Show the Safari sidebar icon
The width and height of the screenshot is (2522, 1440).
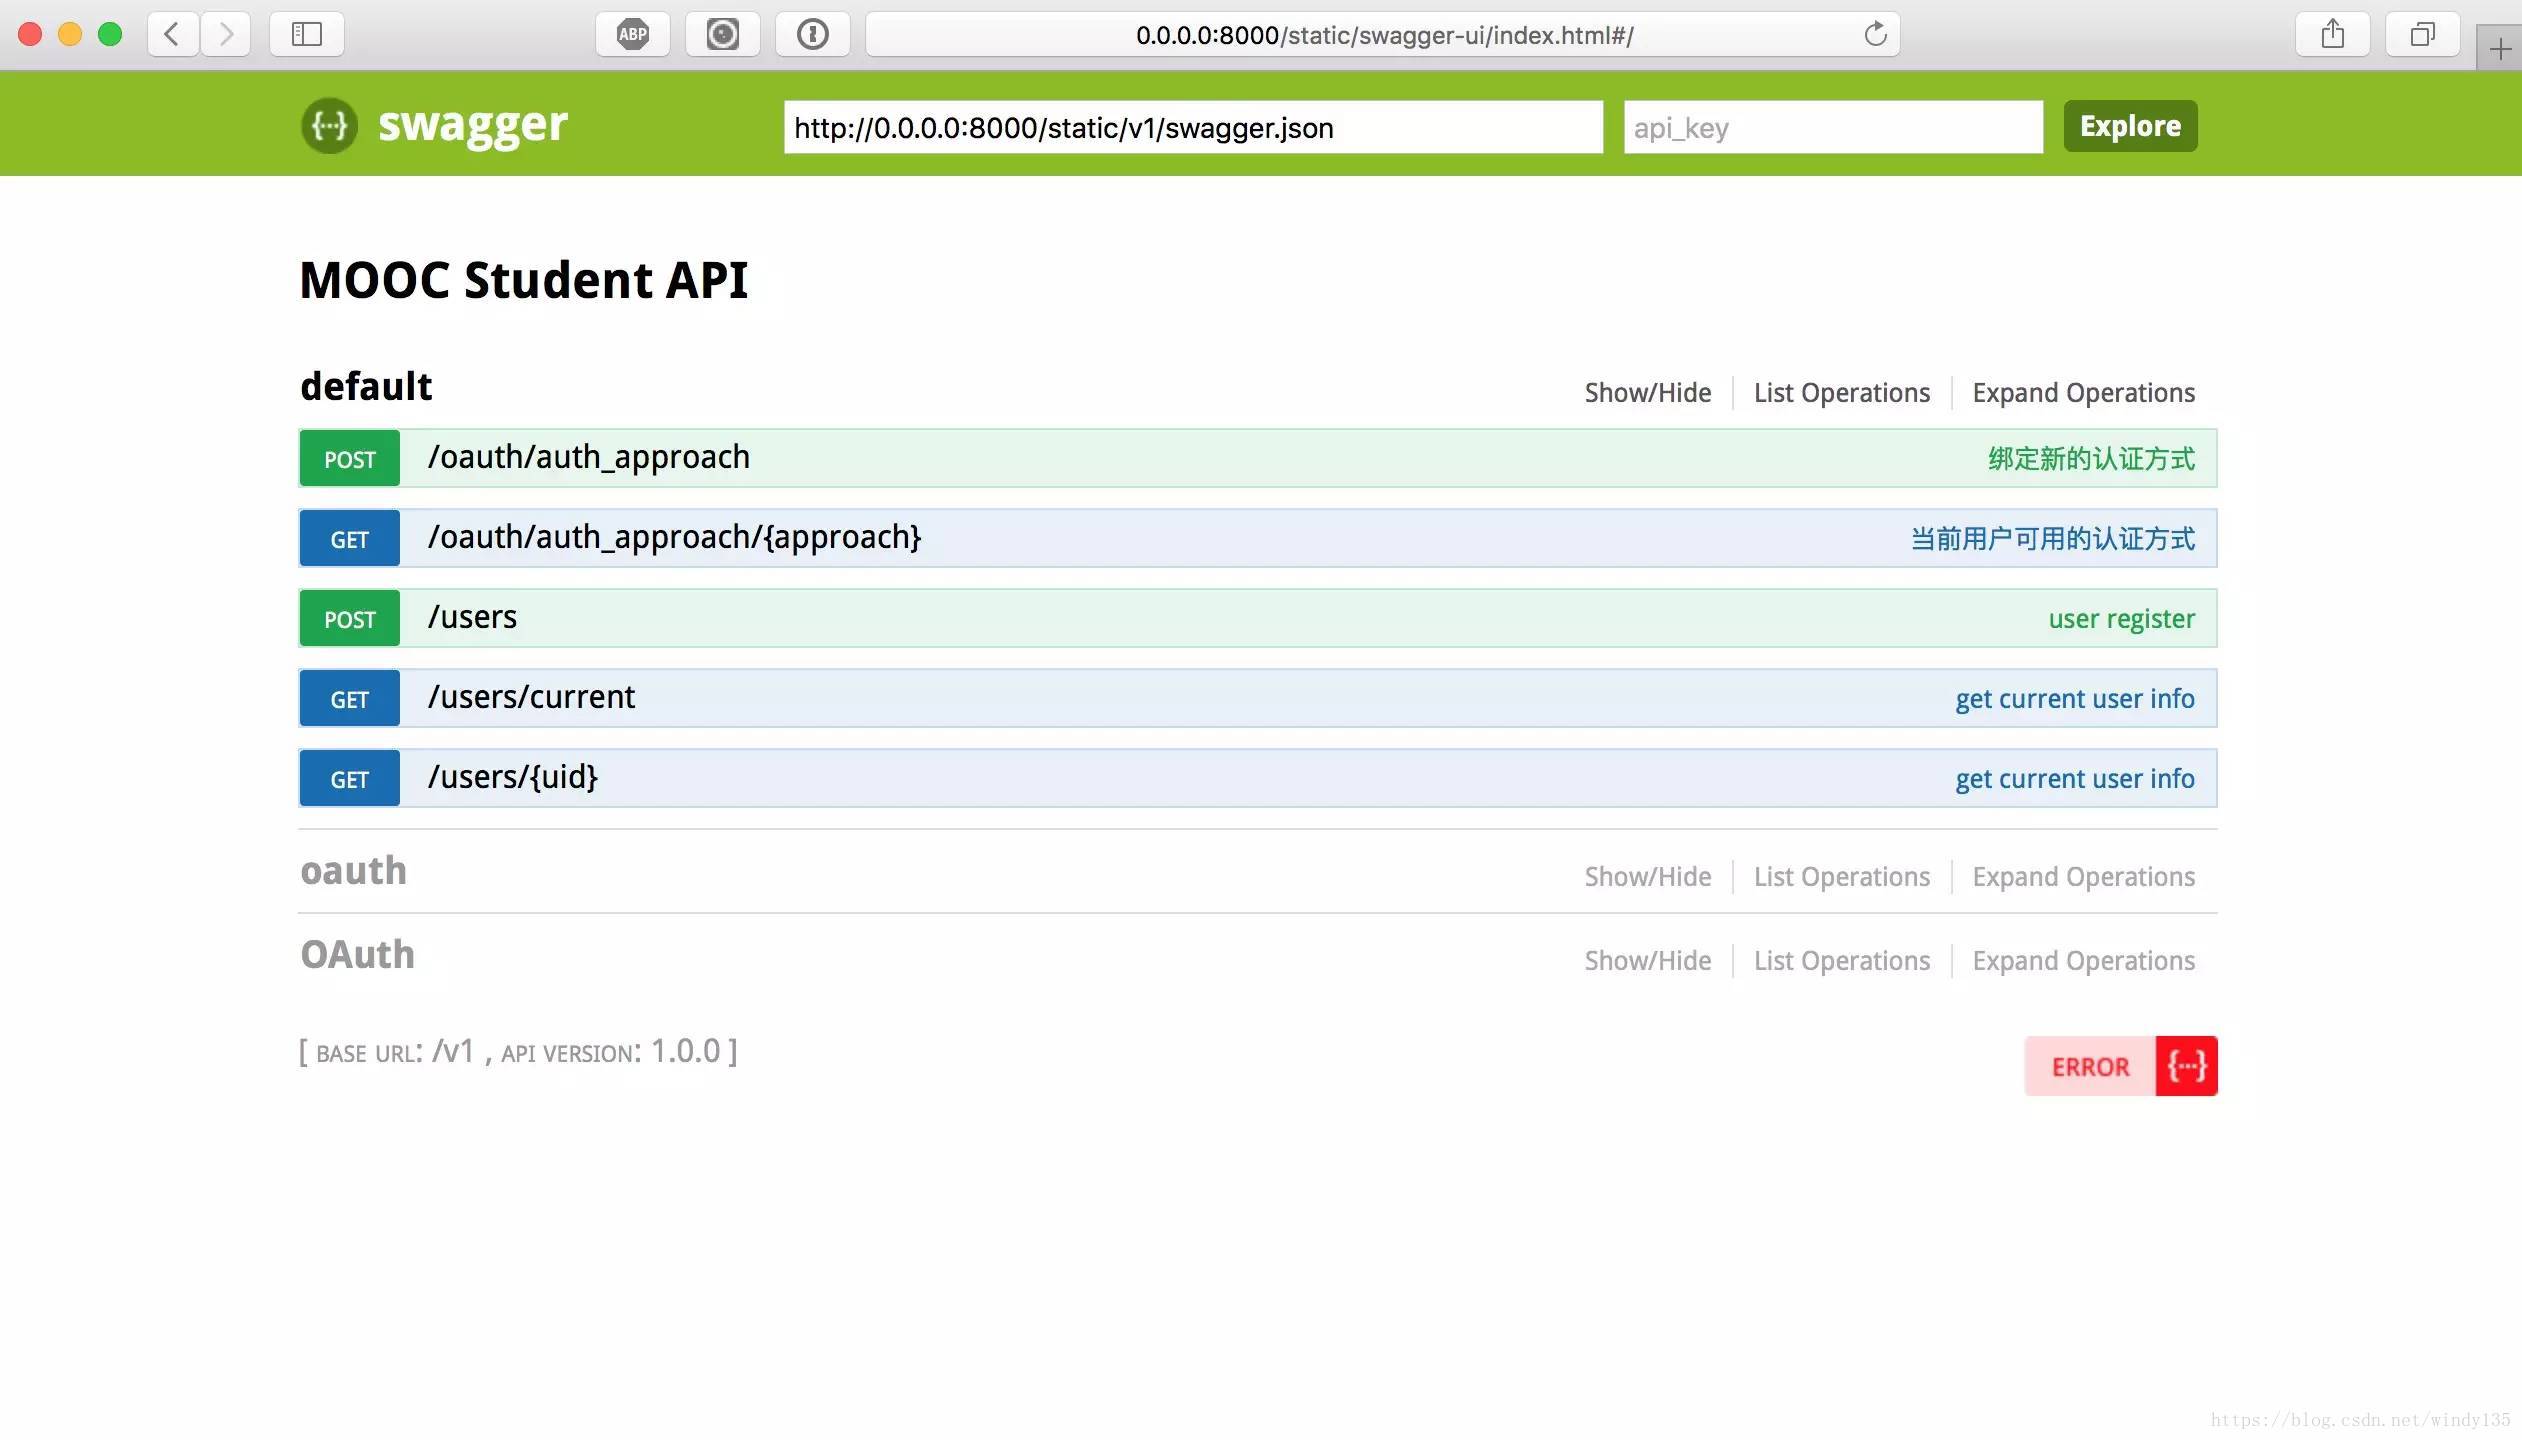(x=307, y=35)
